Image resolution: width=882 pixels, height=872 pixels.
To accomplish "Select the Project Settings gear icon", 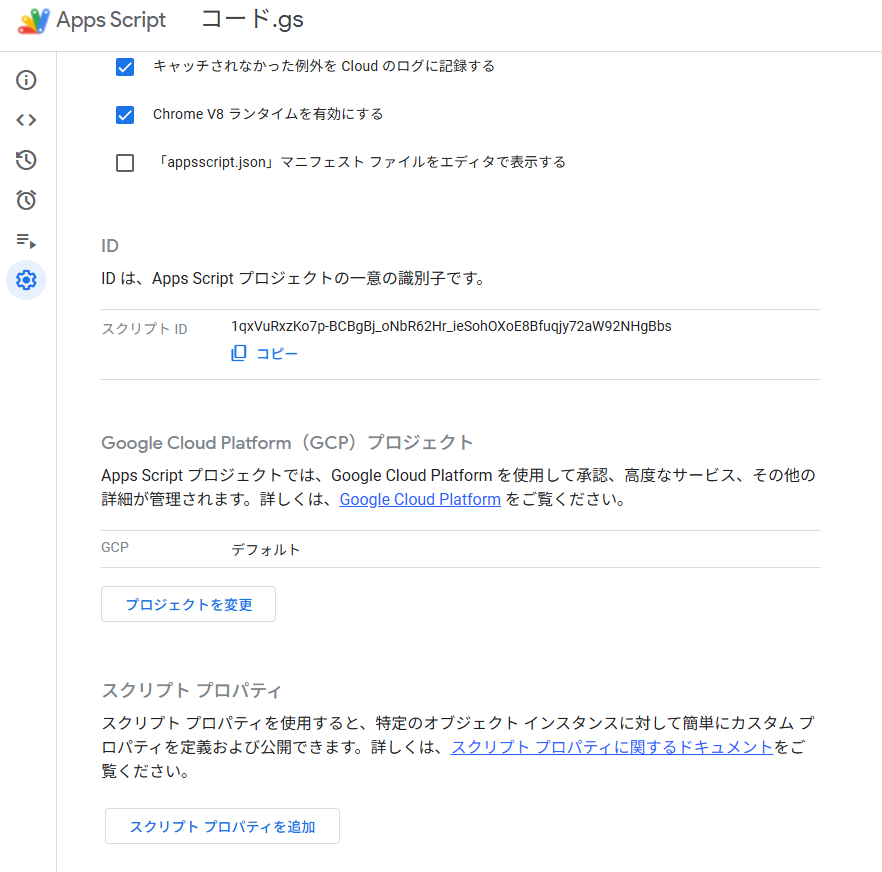I will (x=26, y=280).
